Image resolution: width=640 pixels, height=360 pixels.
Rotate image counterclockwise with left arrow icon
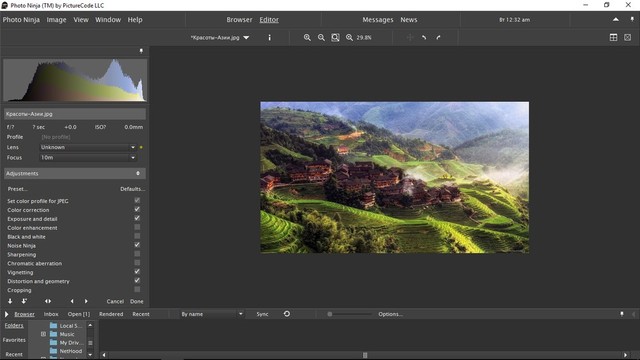coord(424,38)
